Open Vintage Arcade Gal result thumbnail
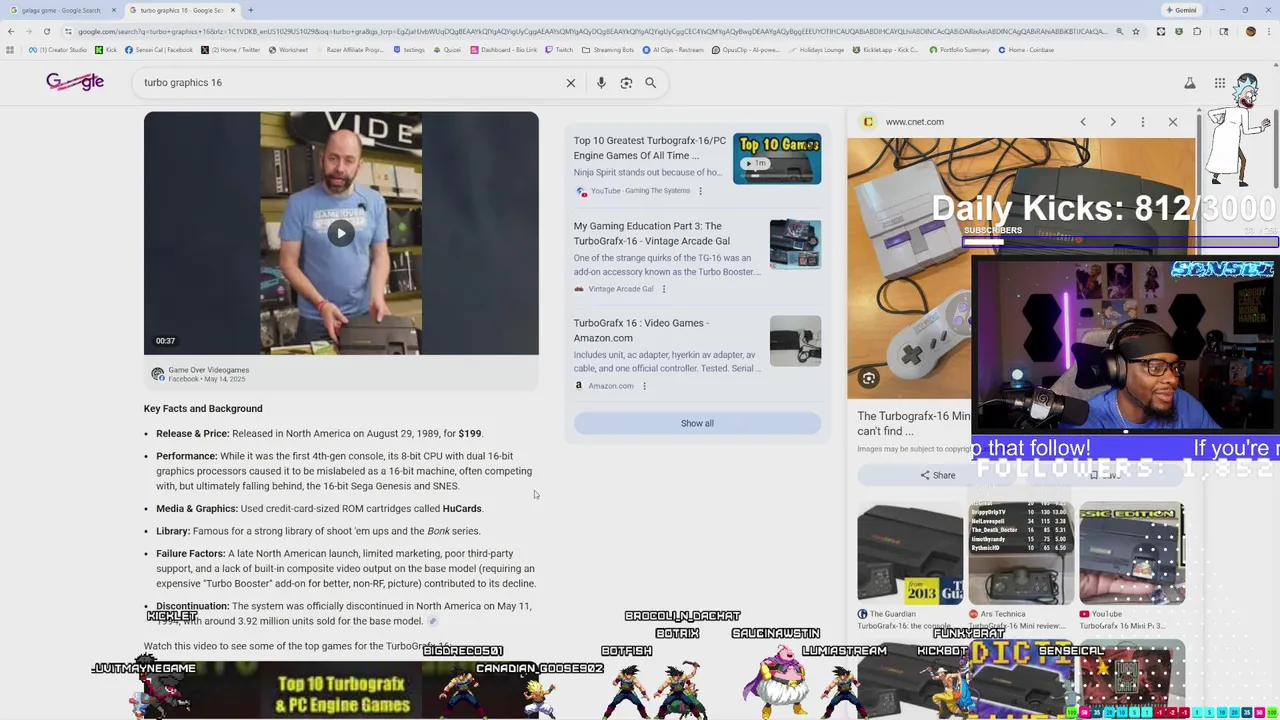This screenshot has width=1280, height=720. coord(795,244)
